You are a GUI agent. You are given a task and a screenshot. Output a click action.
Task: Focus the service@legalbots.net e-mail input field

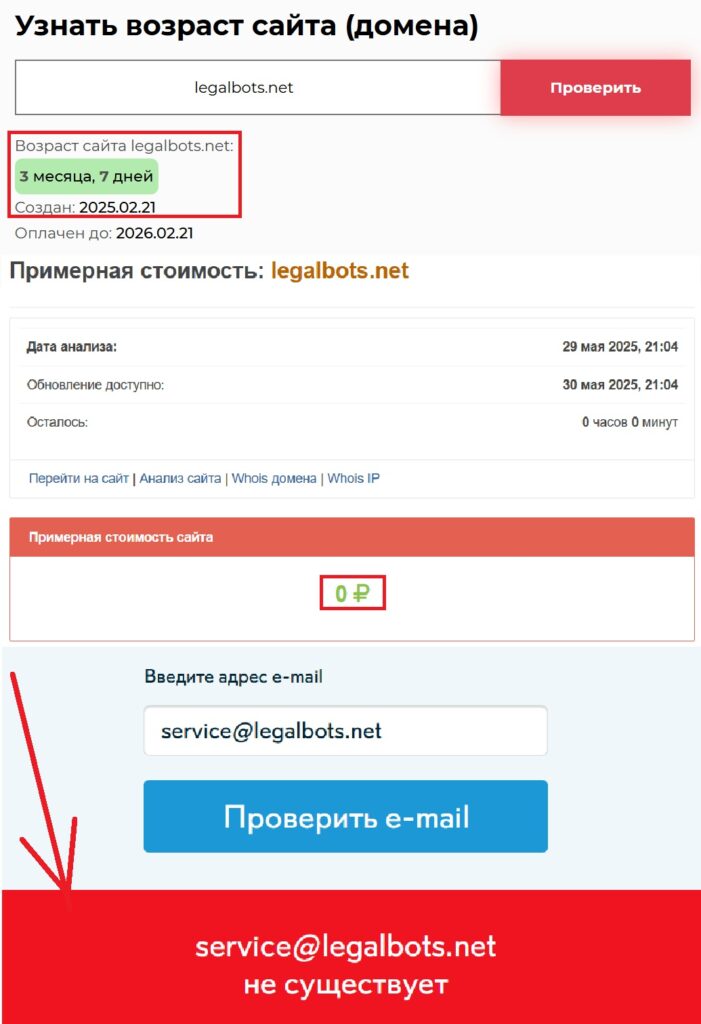tap(346, 731)
